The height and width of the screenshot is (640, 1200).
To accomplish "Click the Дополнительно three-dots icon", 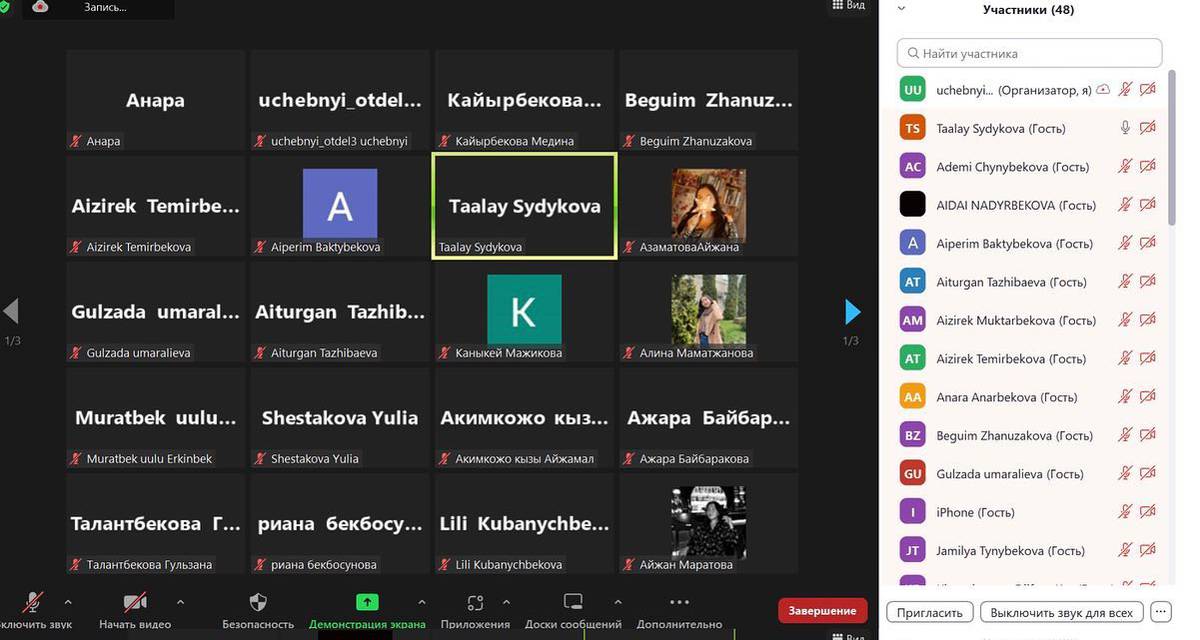I will tap(679, 602).
